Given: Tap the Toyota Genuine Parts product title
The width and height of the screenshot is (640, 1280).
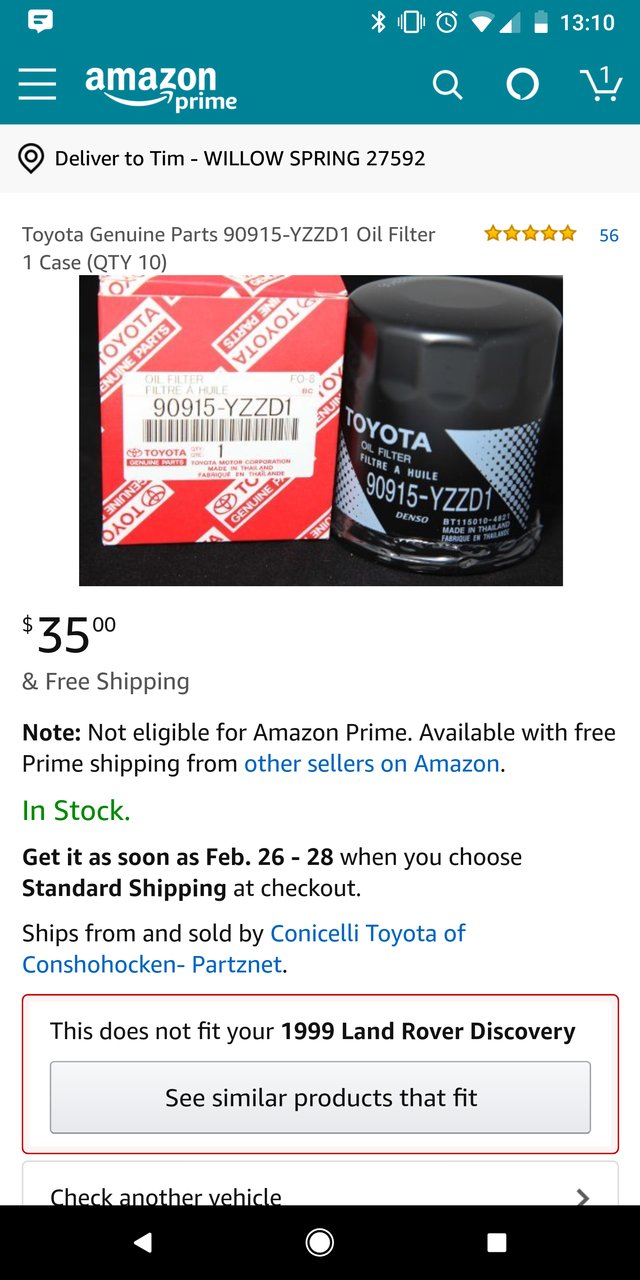Looking at the screenshot, I should click(229, 248).
